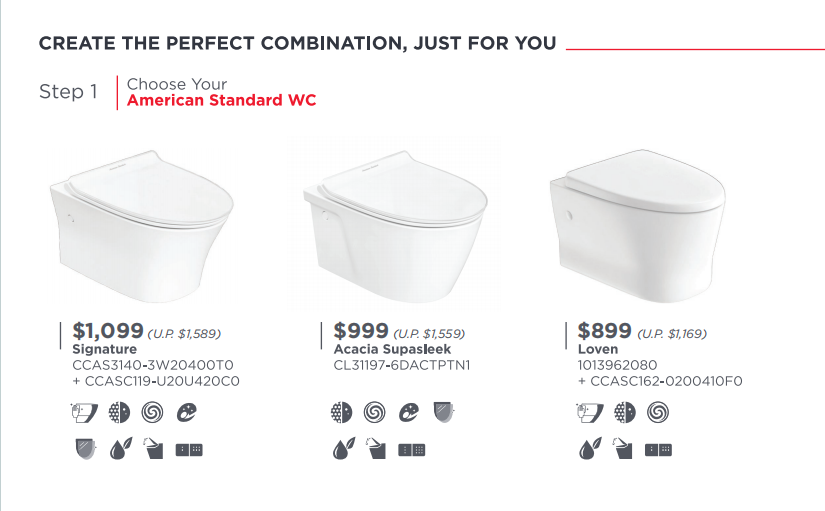This screenshot has height=511, width=825.
Task: Click the dual flush plate icon under Signature
Action: point(189,450)
